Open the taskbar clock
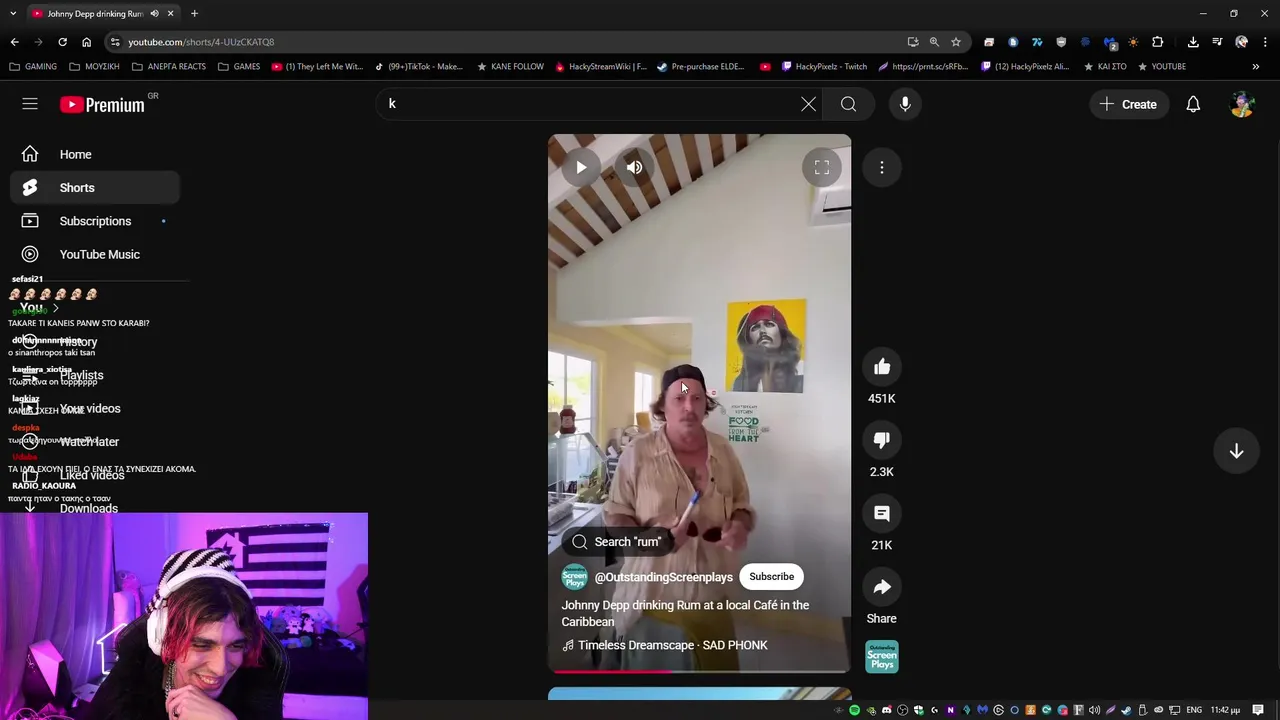Screen dimensions: 1280x720 click(x=1226, y=710)
